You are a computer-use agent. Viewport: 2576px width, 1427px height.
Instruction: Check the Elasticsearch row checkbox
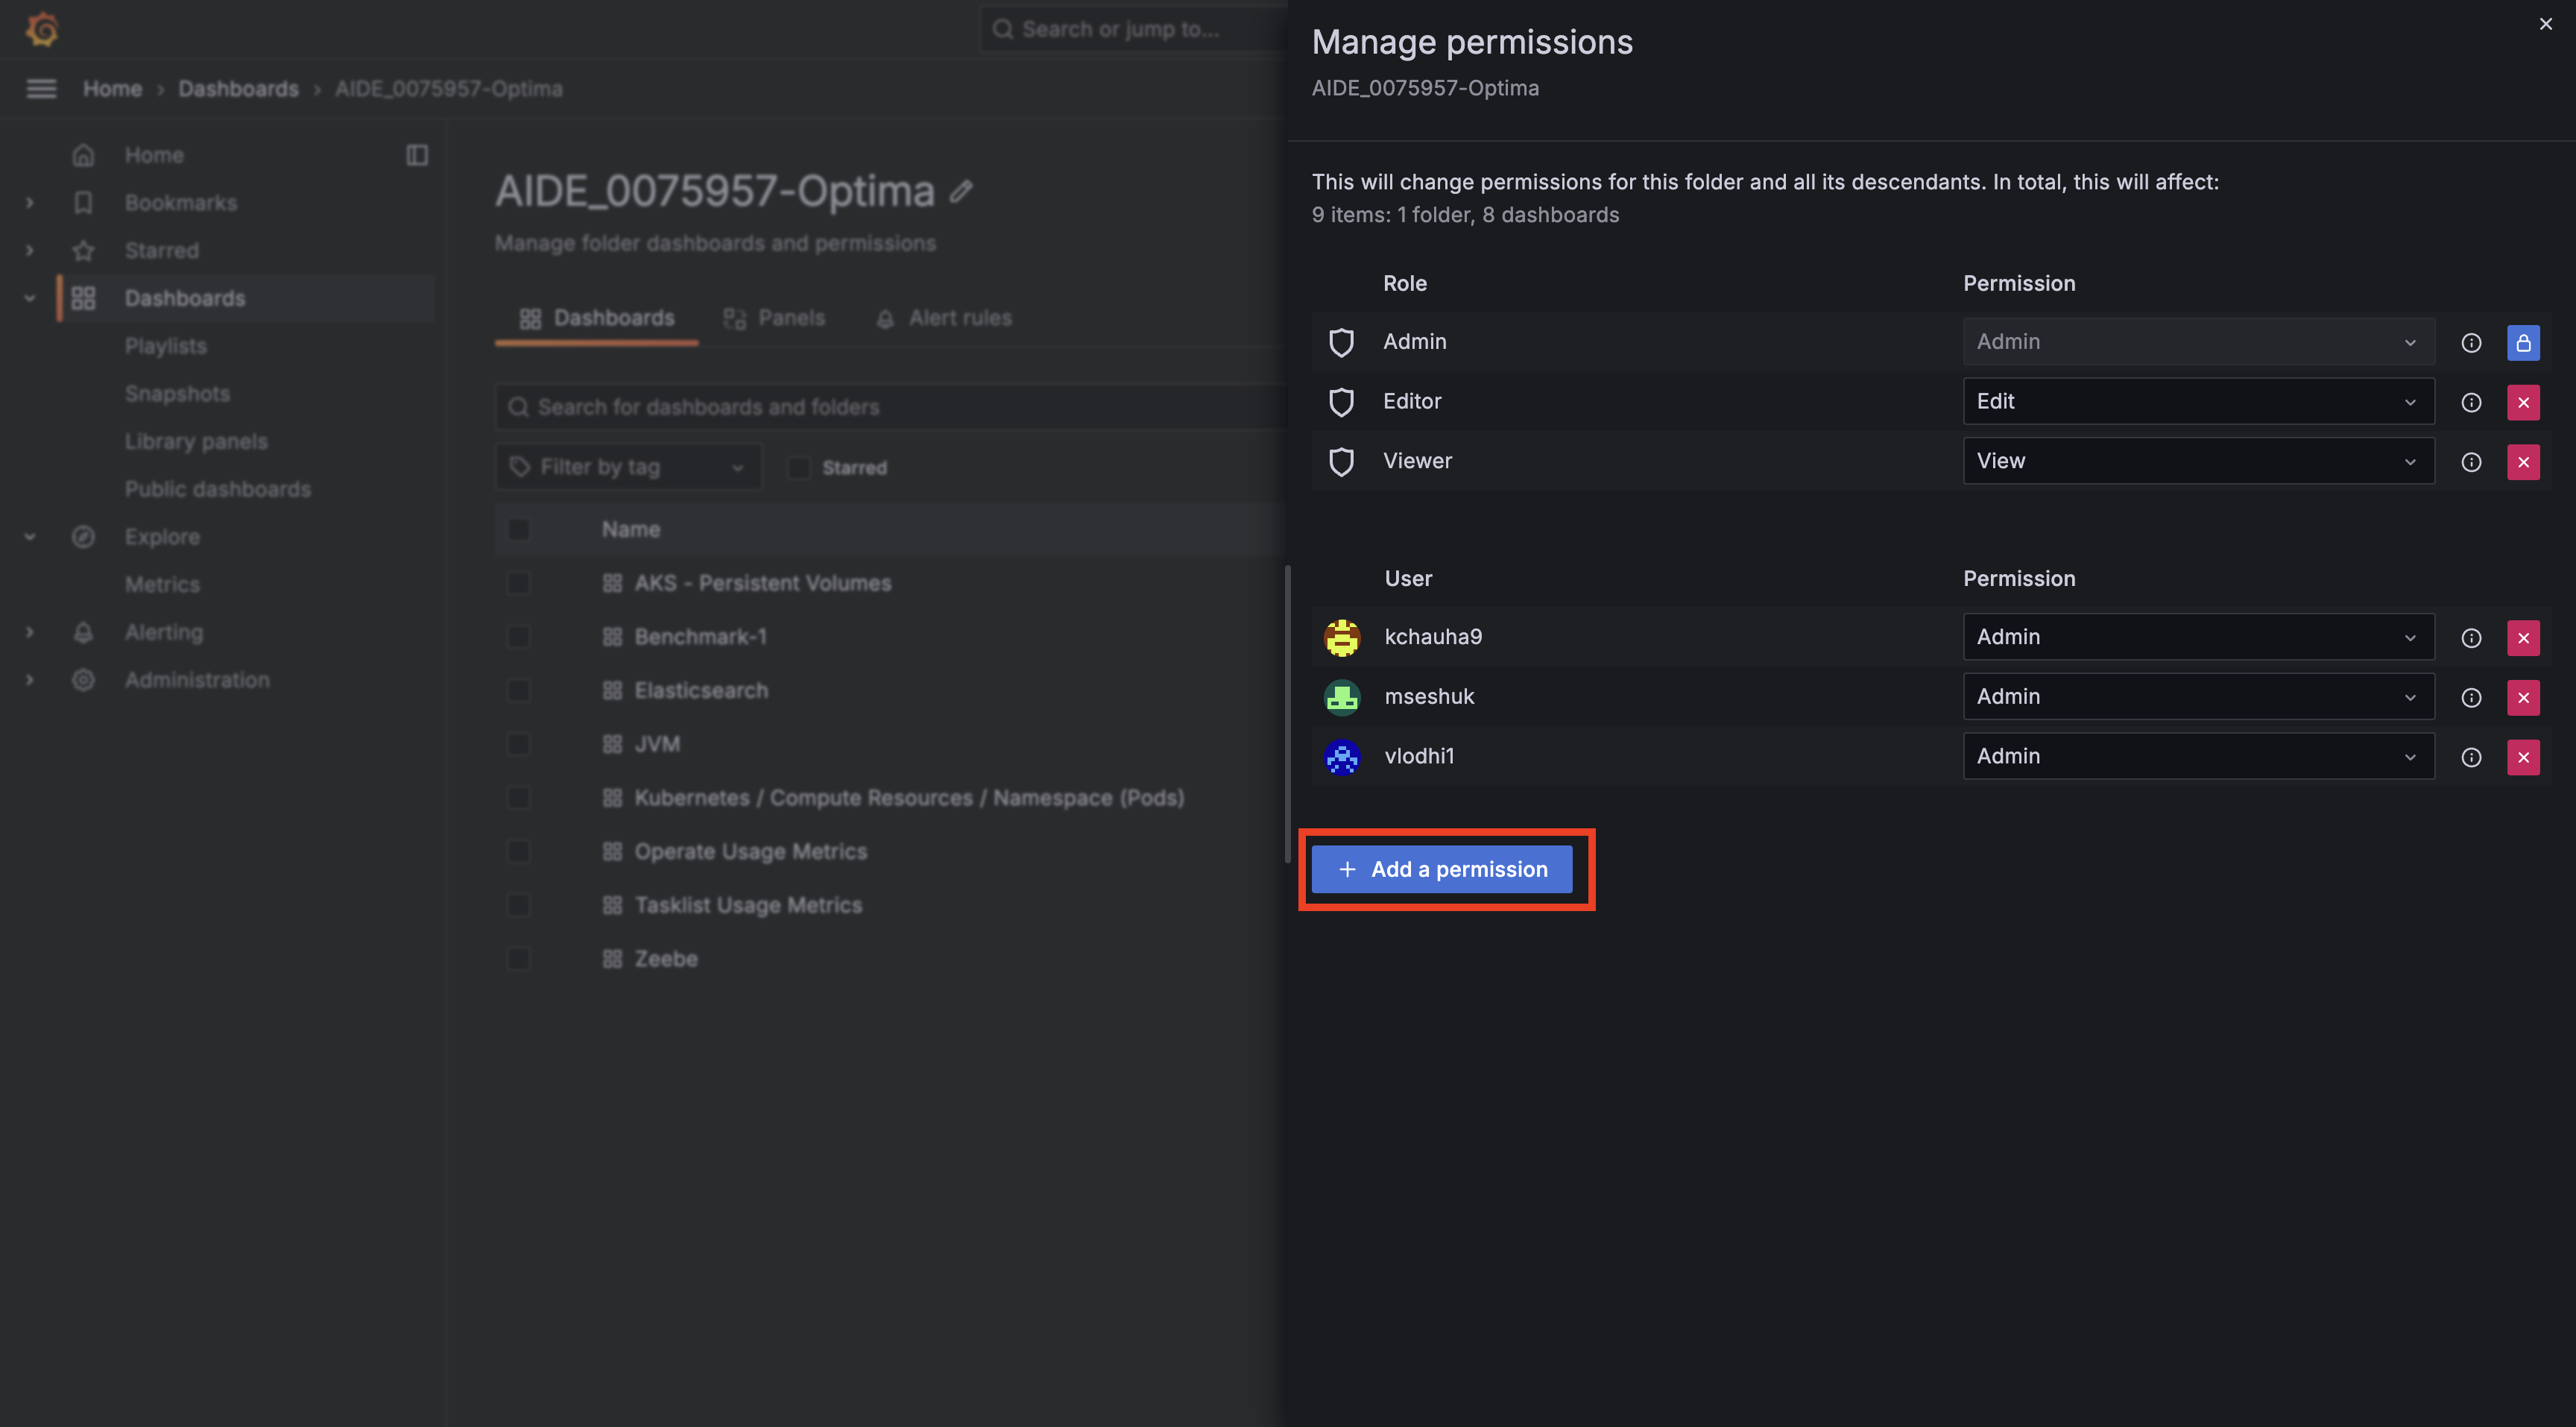coord(518,691)
